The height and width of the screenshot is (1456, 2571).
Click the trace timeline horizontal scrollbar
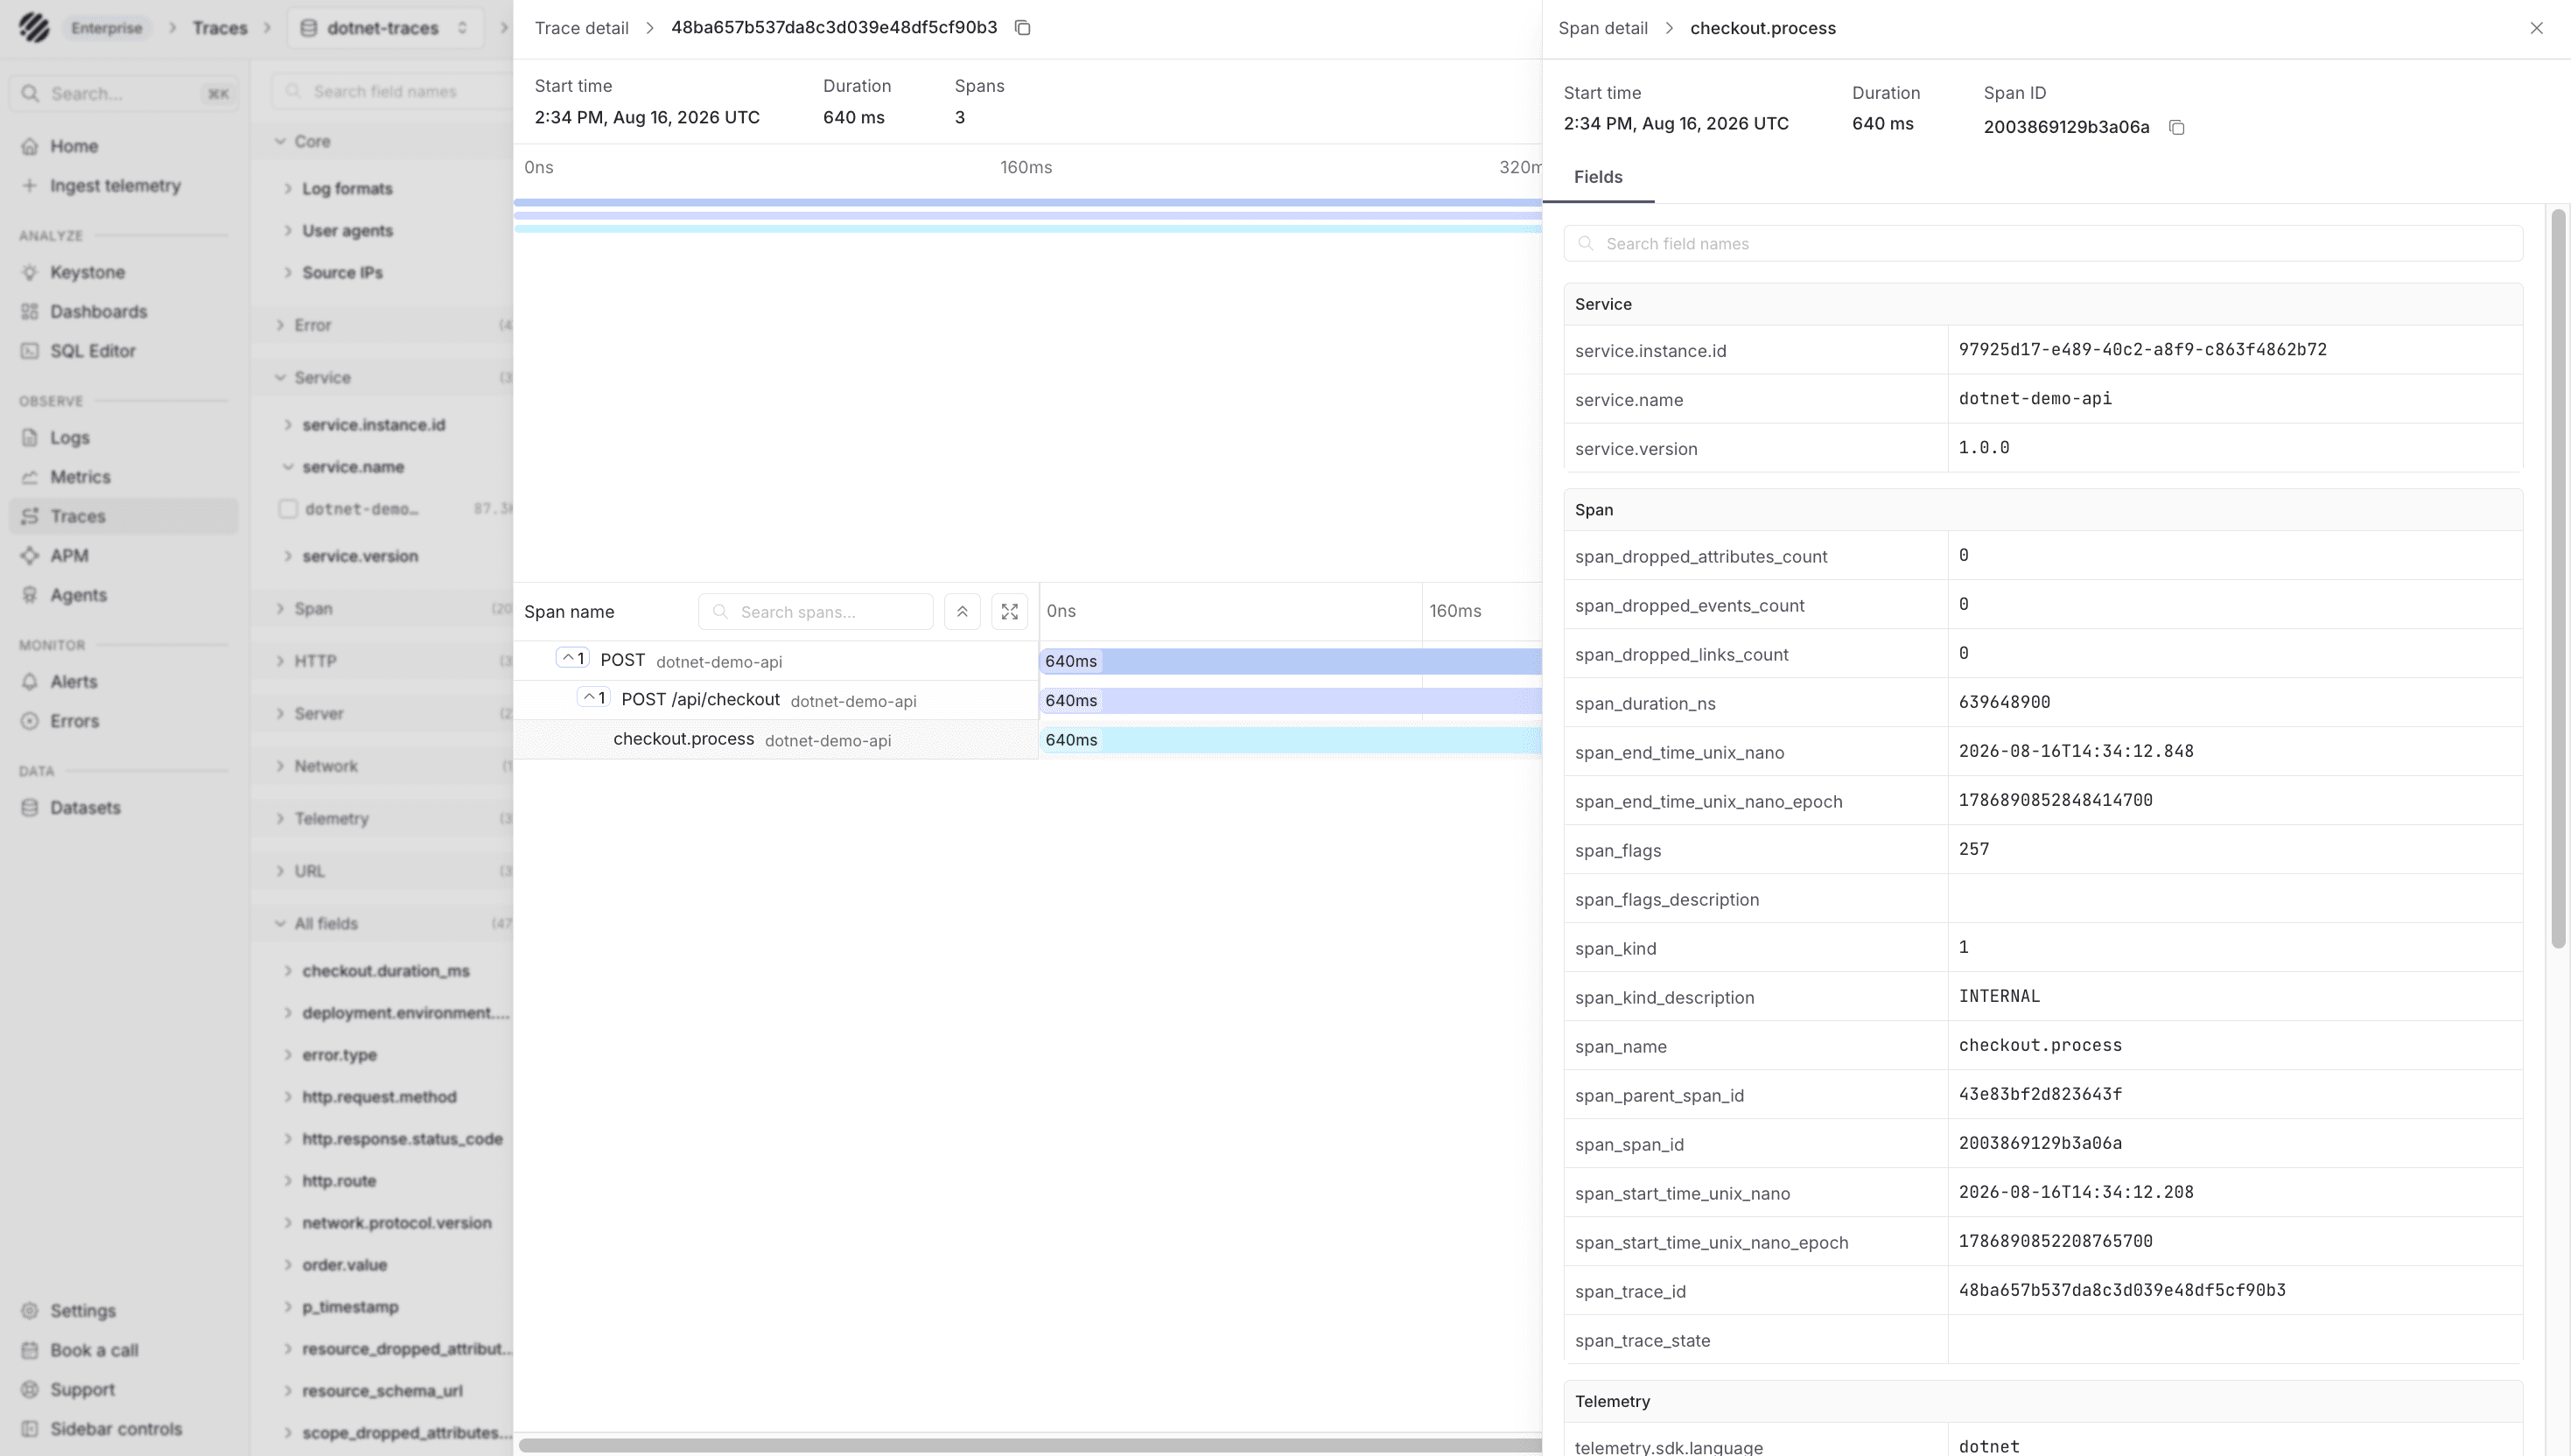pyautogui.click(x=1030, y=1445)
